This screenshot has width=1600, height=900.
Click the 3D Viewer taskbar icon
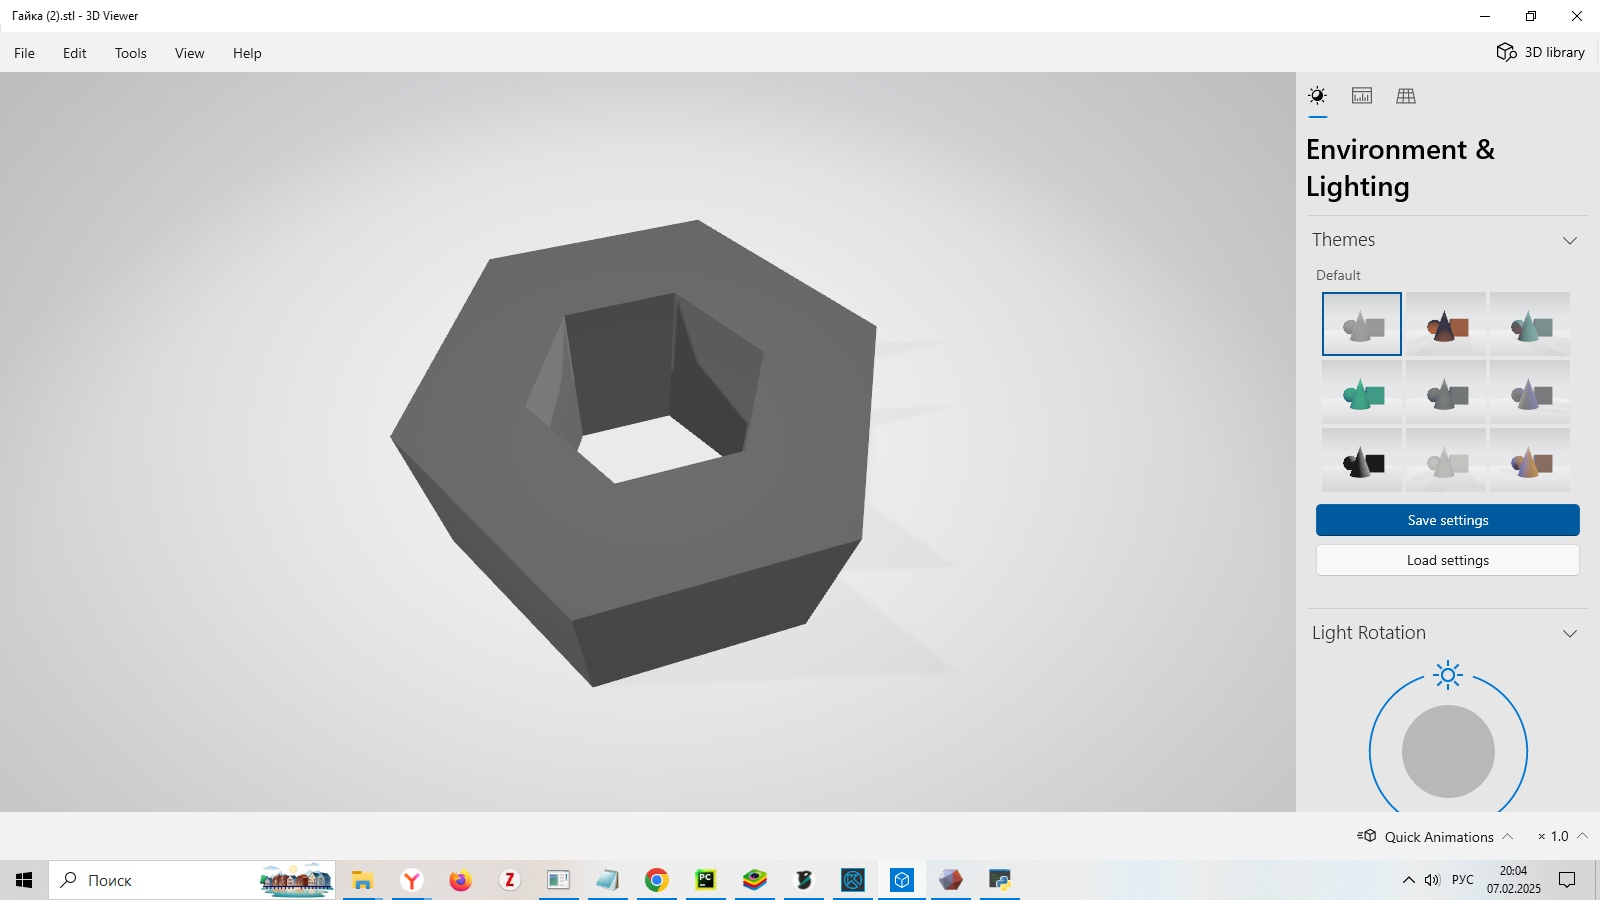tap(902, 880)
